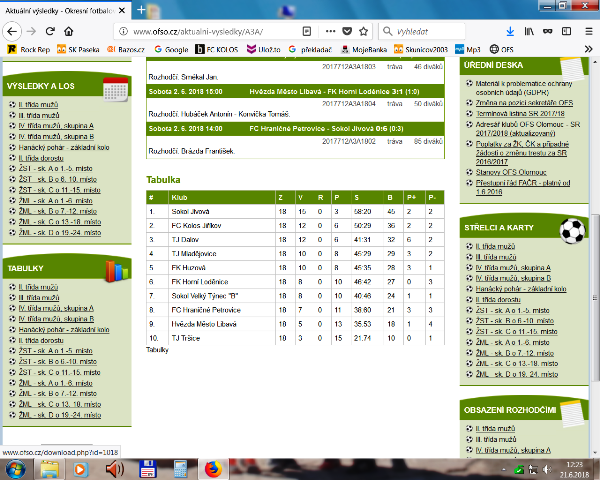Viewport: 600px width, 480px height.
Task: Open Google bookmark
Action: 171,49
